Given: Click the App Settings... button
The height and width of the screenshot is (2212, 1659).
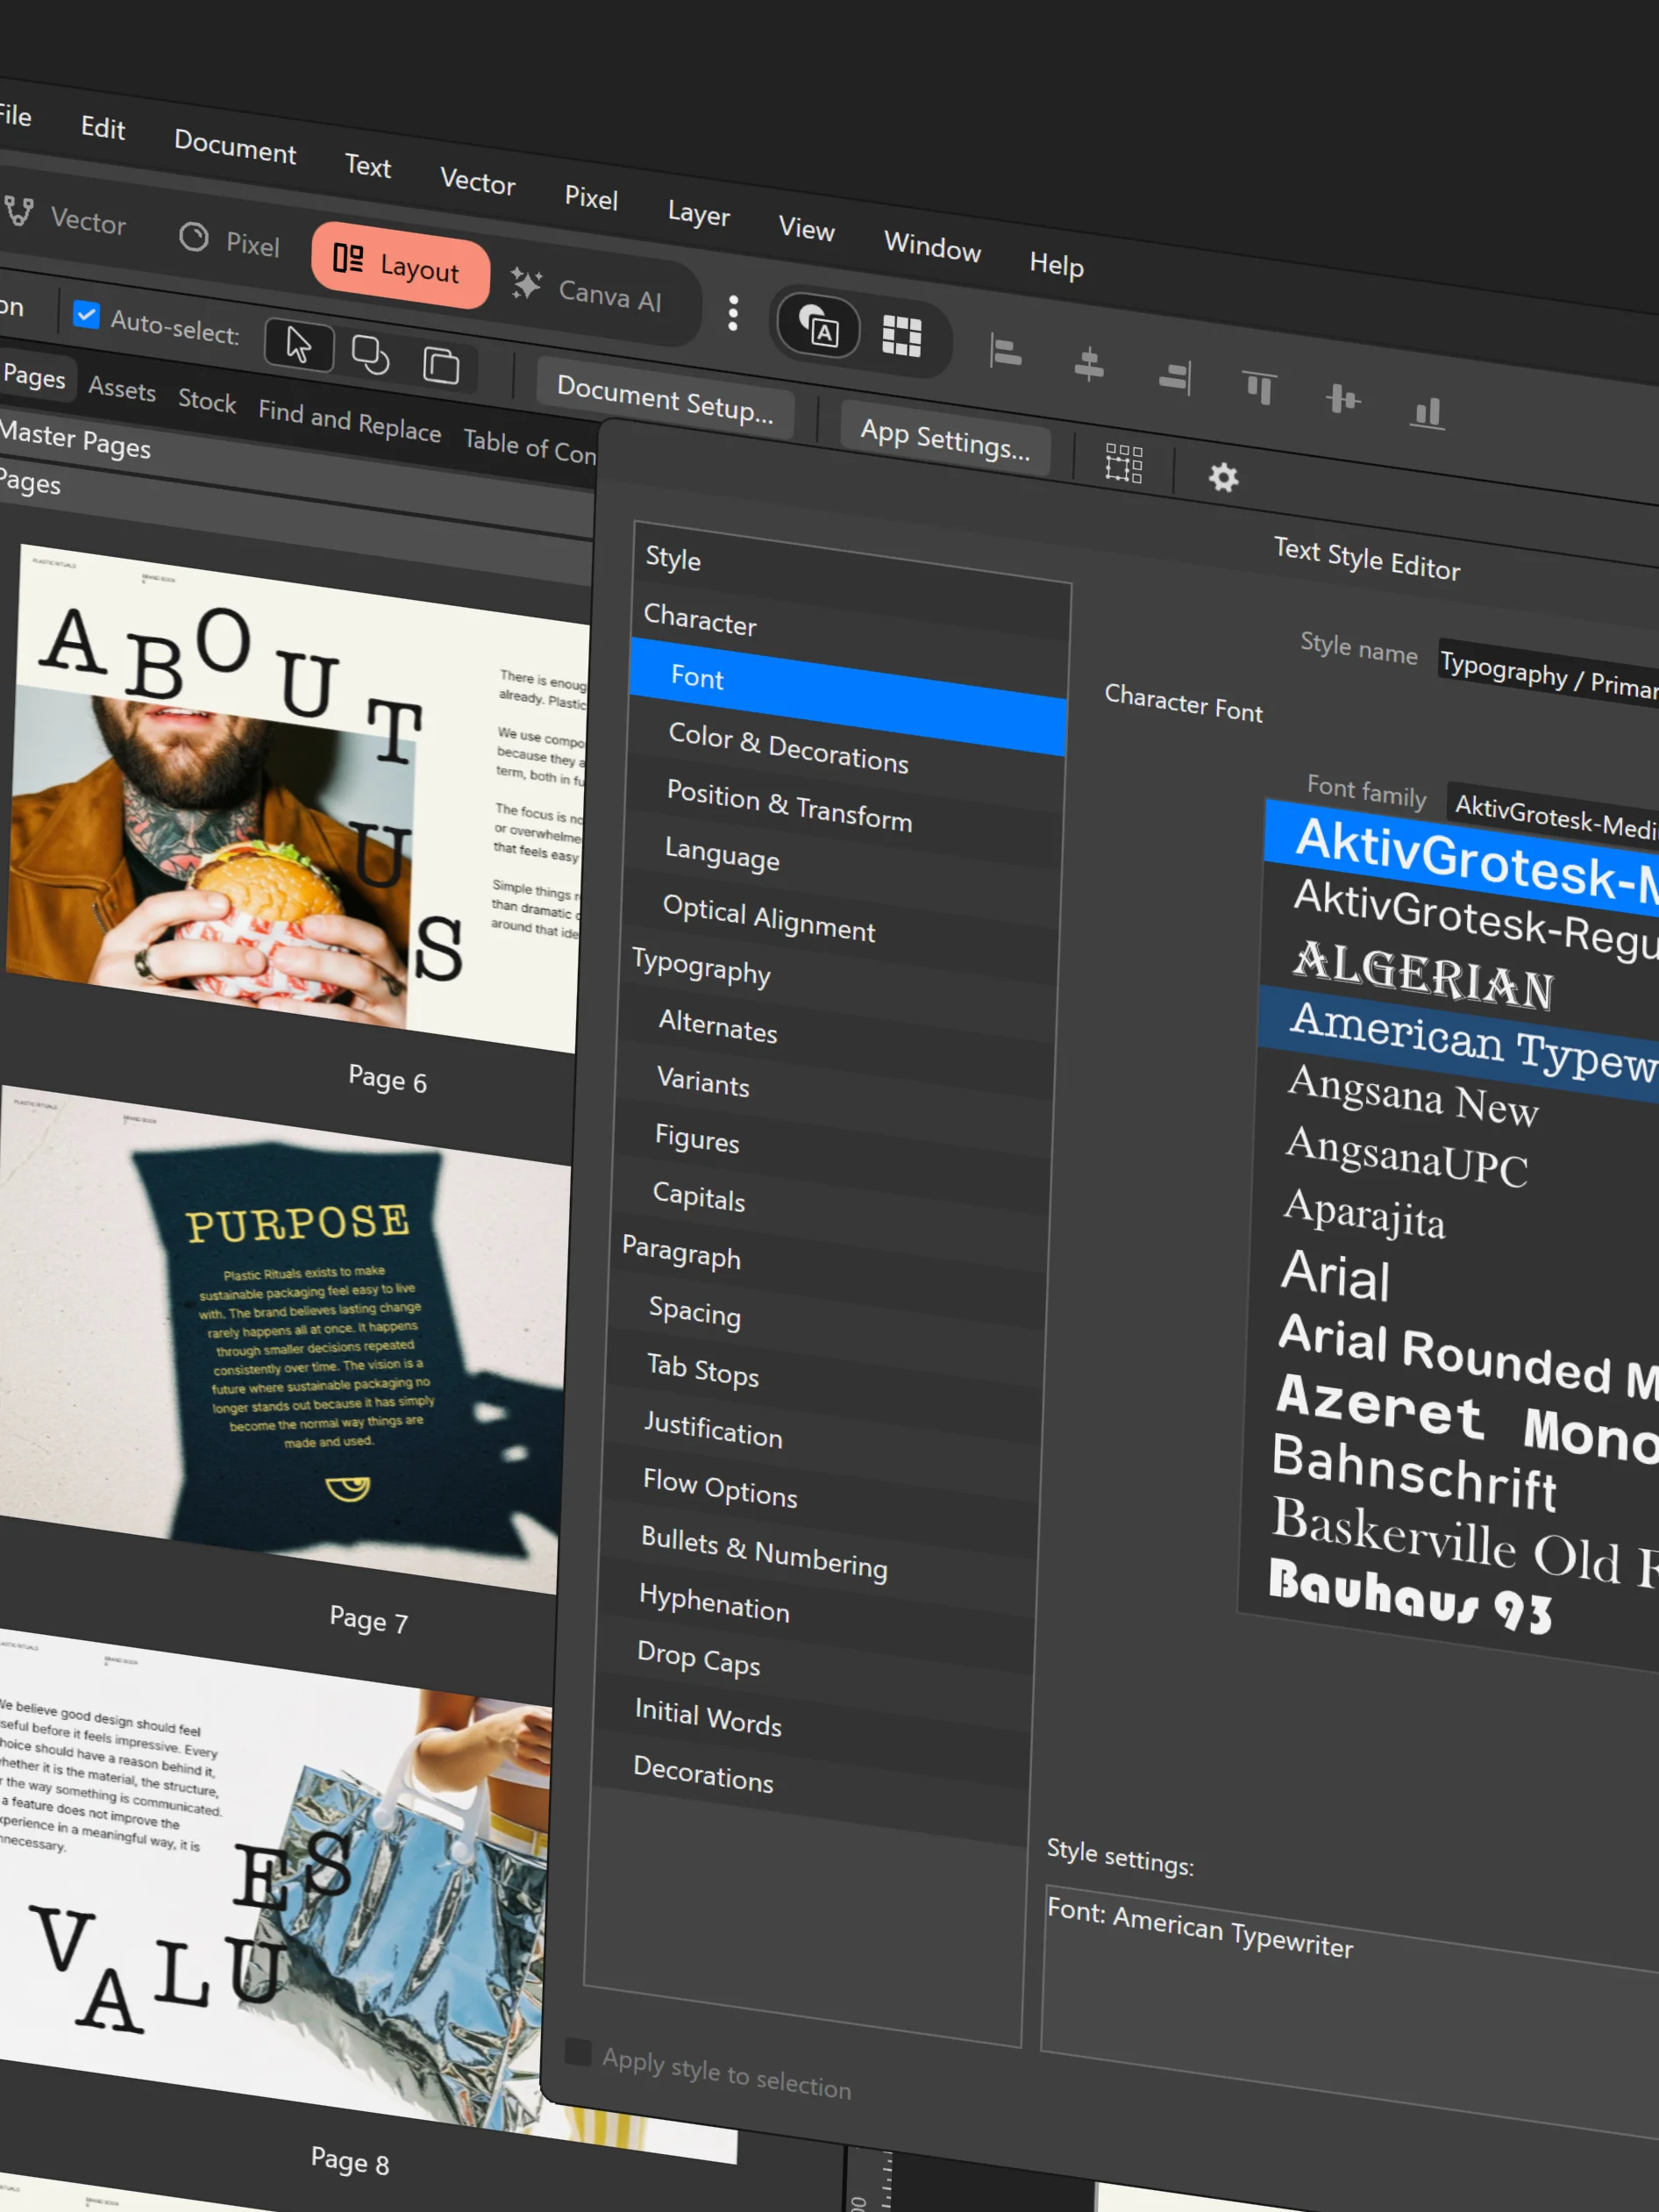Looking at the screenshot, I should pyautogui.click(x=945, y=438).
